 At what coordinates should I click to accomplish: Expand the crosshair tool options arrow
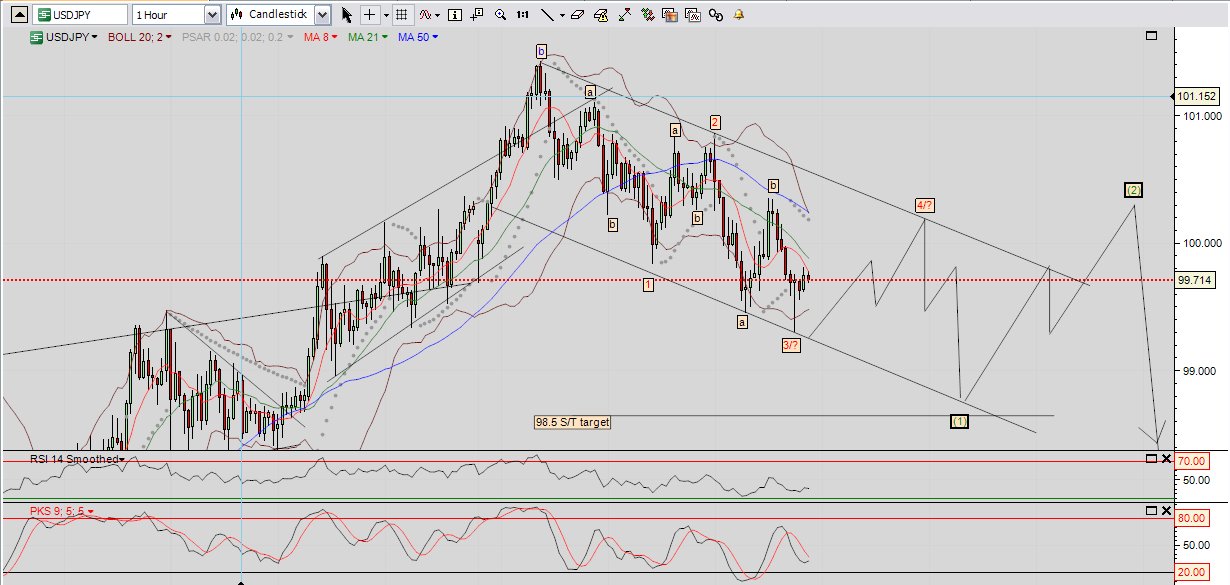385,15
